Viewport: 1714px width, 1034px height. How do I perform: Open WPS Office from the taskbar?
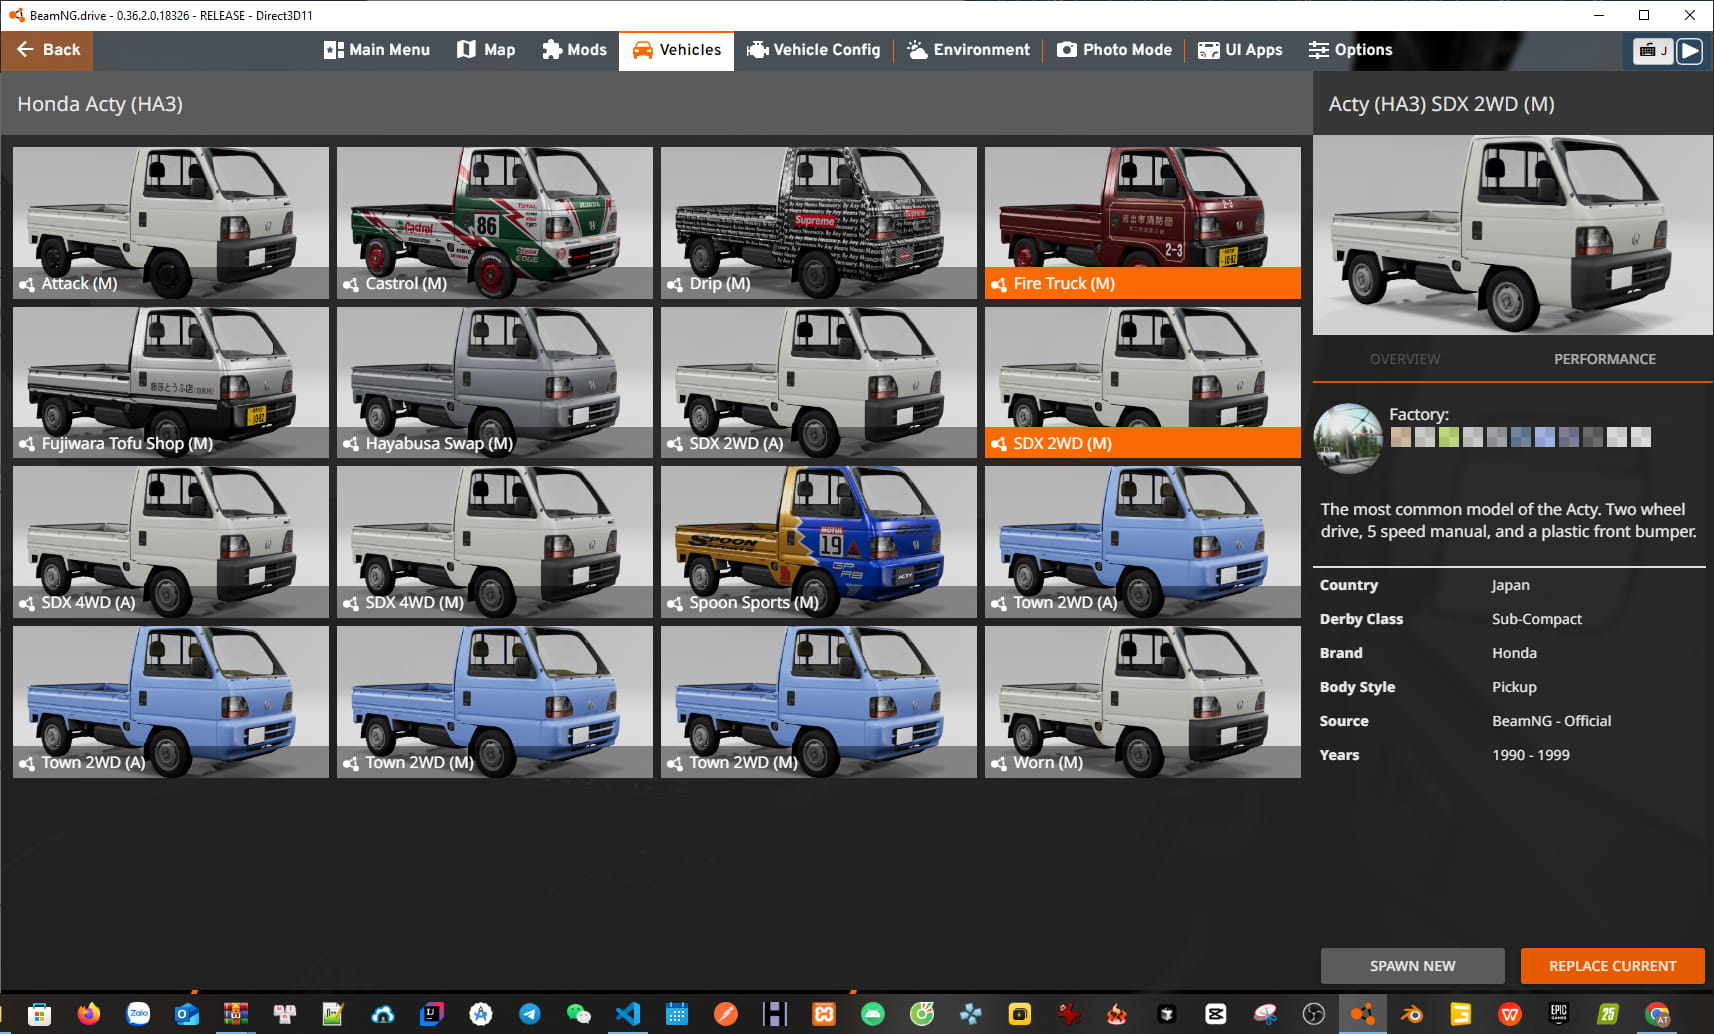tap(1510, 1014)
